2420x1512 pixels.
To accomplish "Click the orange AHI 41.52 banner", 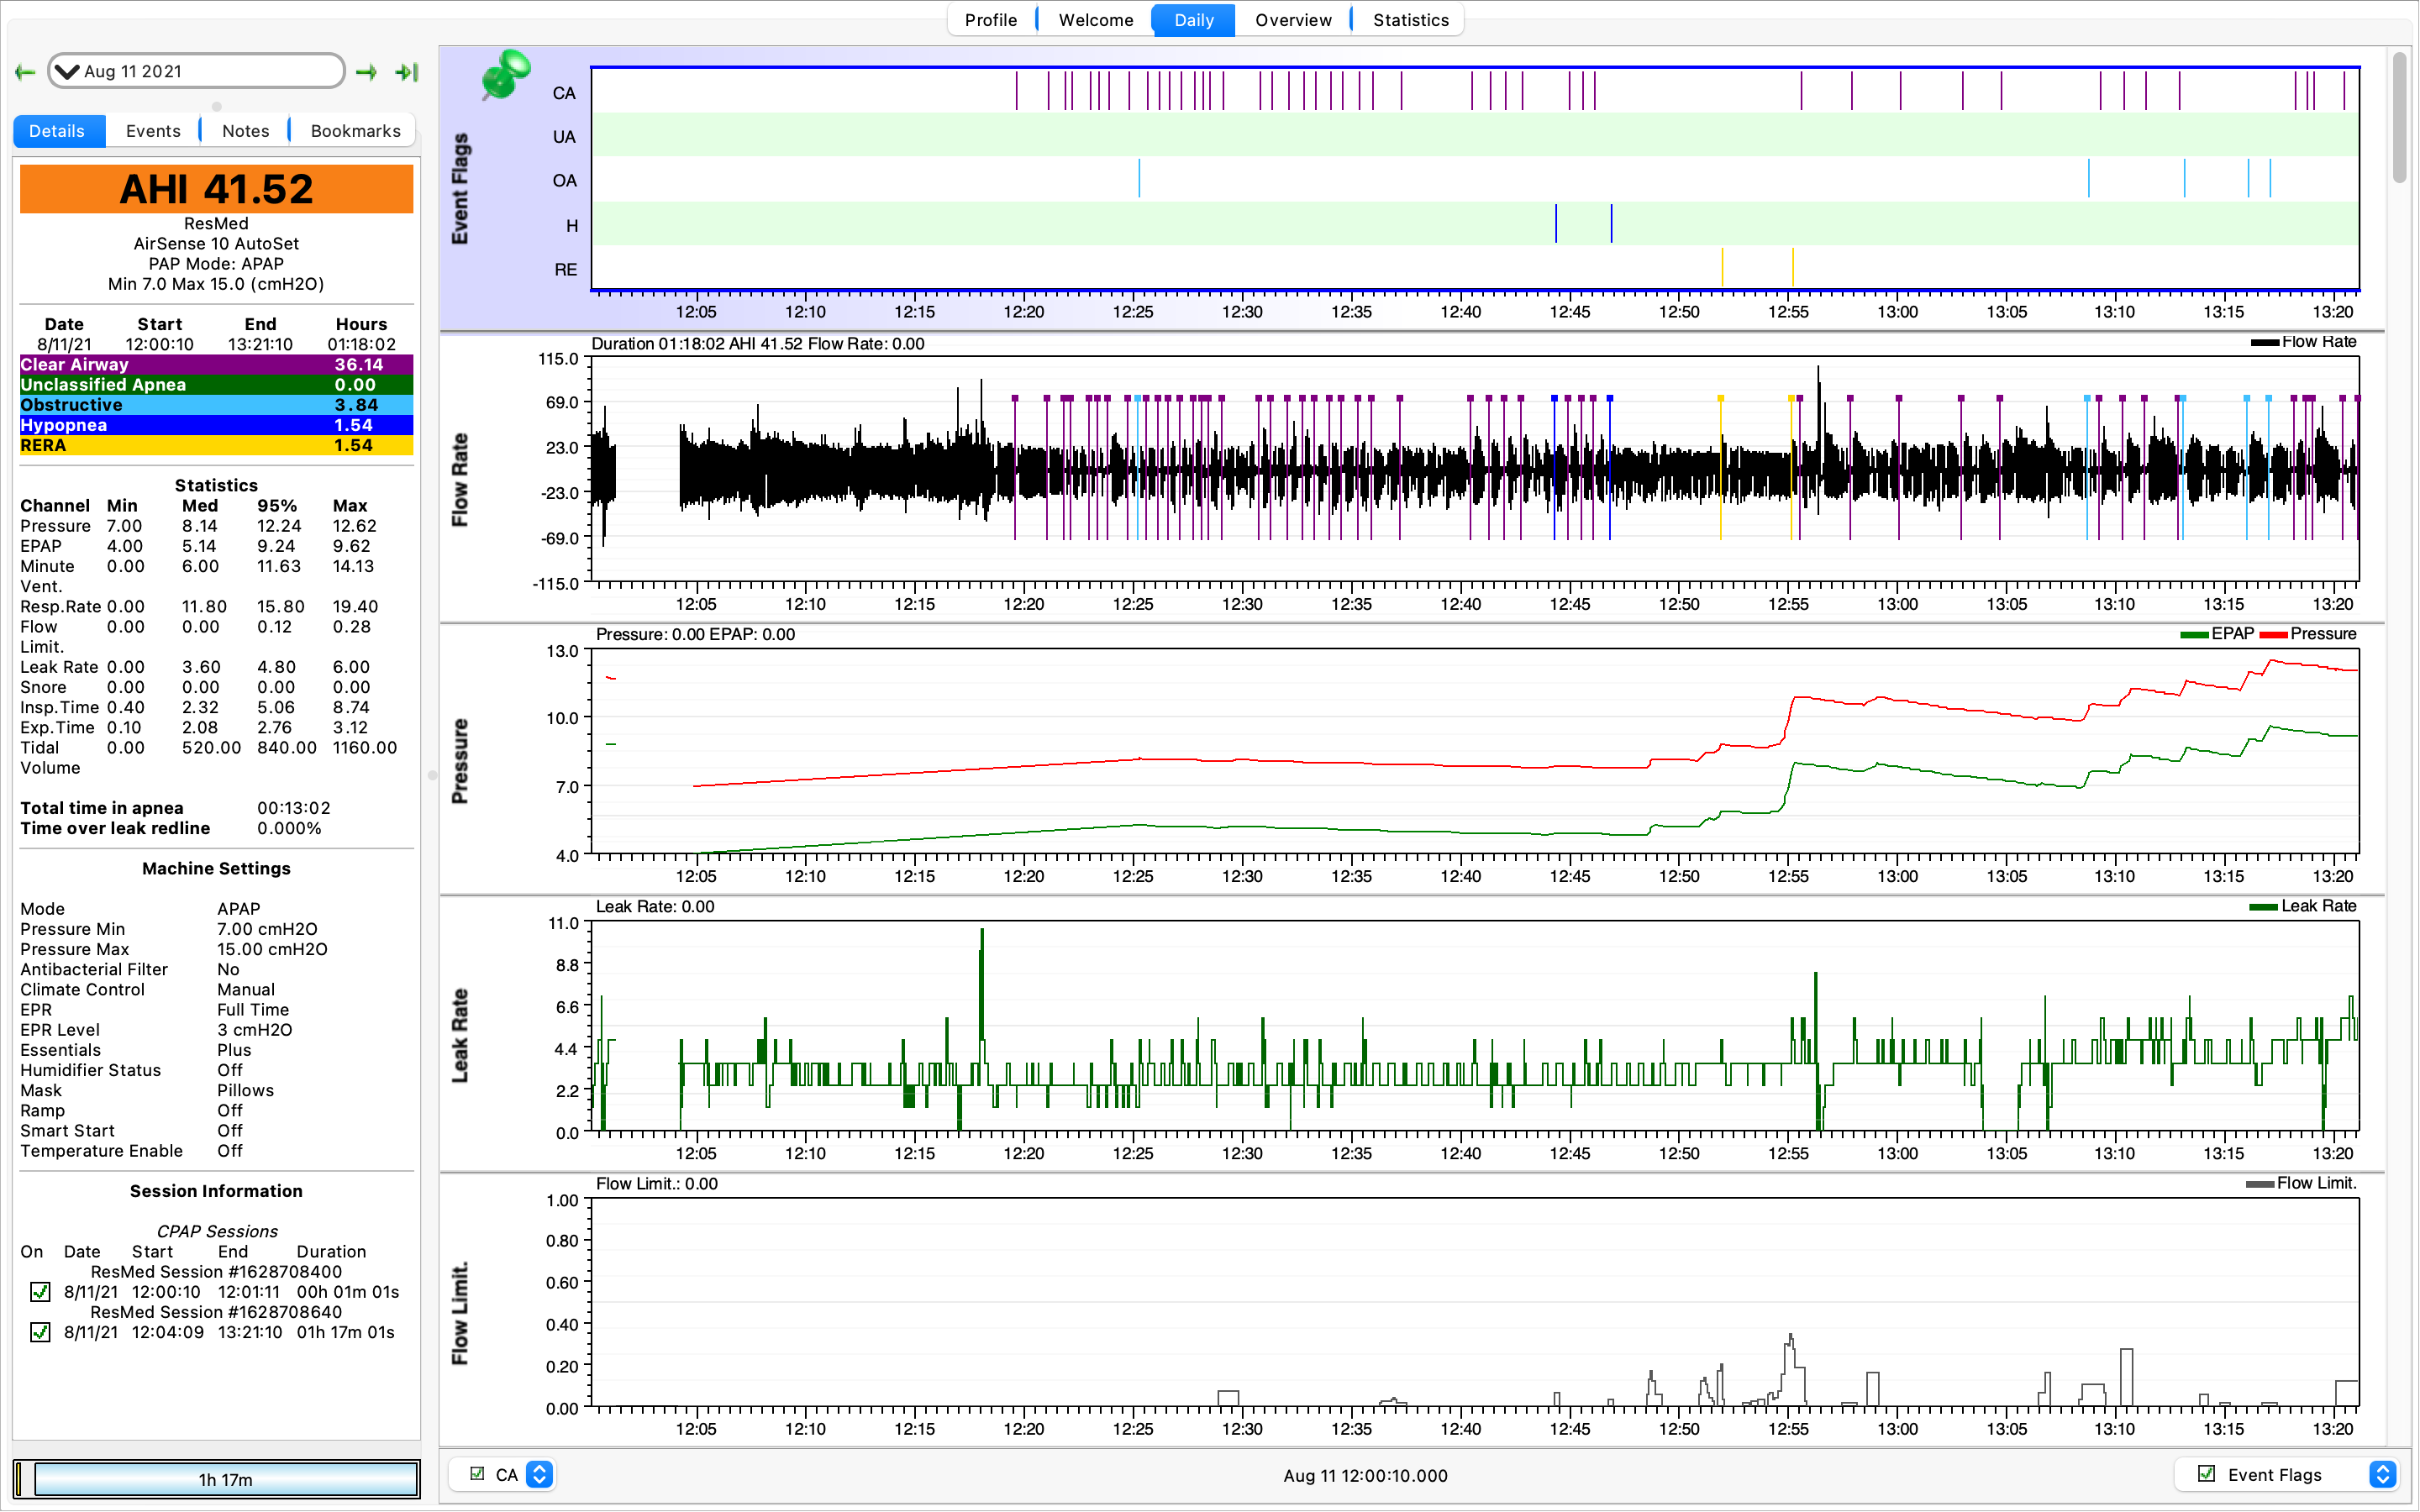I will click(216, 189).
